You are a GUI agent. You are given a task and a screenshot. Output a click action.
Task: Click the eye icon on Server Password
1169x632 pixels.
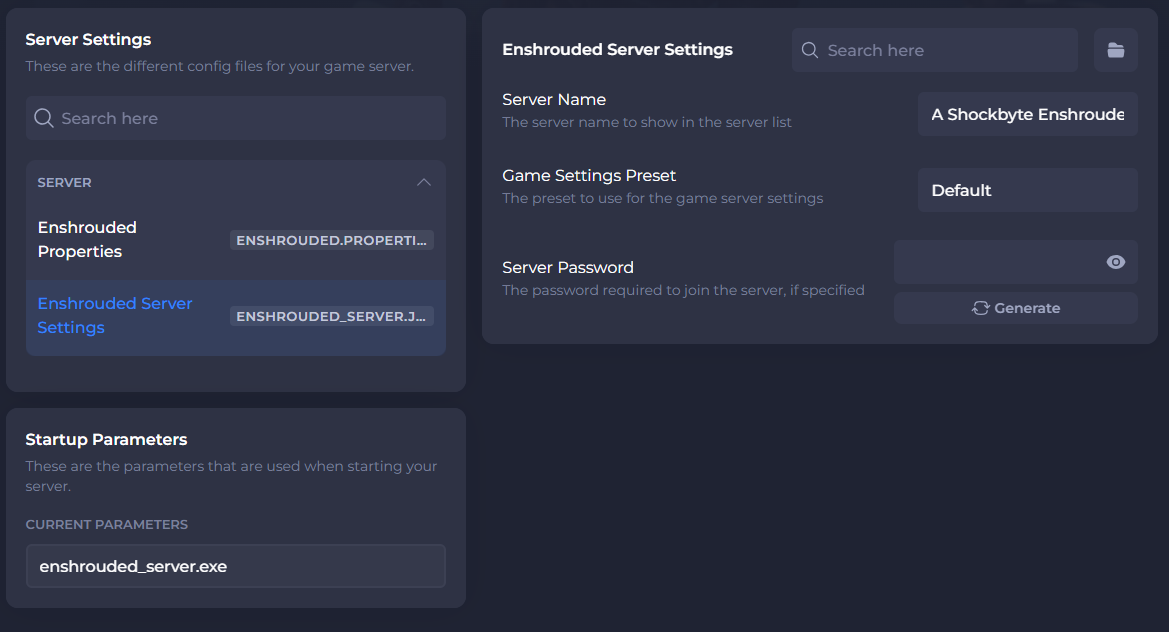click(x=1115, y=262)
